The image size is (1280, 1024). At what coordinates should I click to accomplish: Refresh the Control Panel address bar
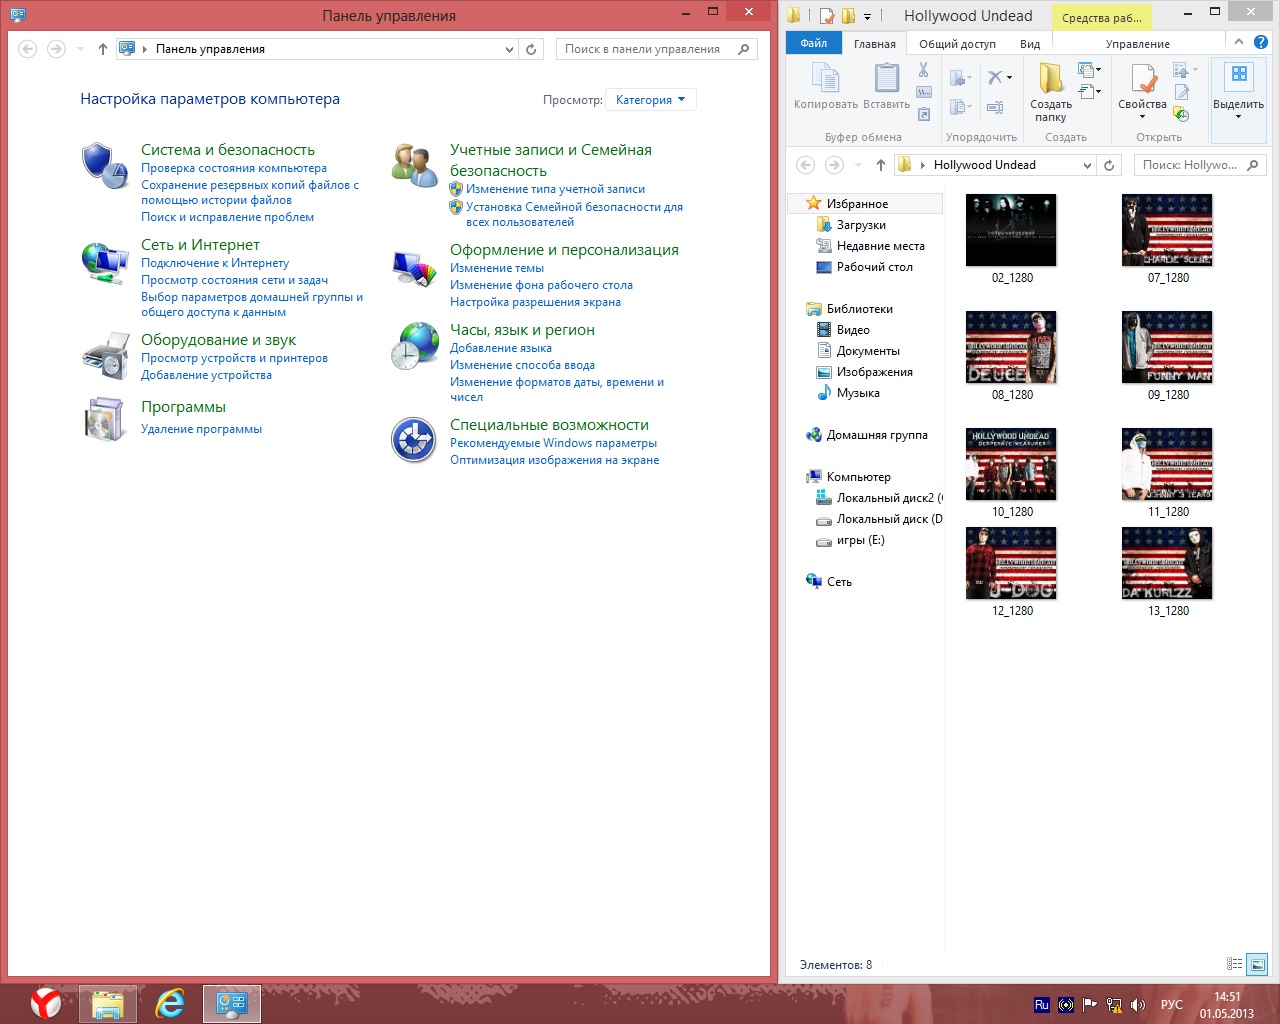[x=531, y=49]
